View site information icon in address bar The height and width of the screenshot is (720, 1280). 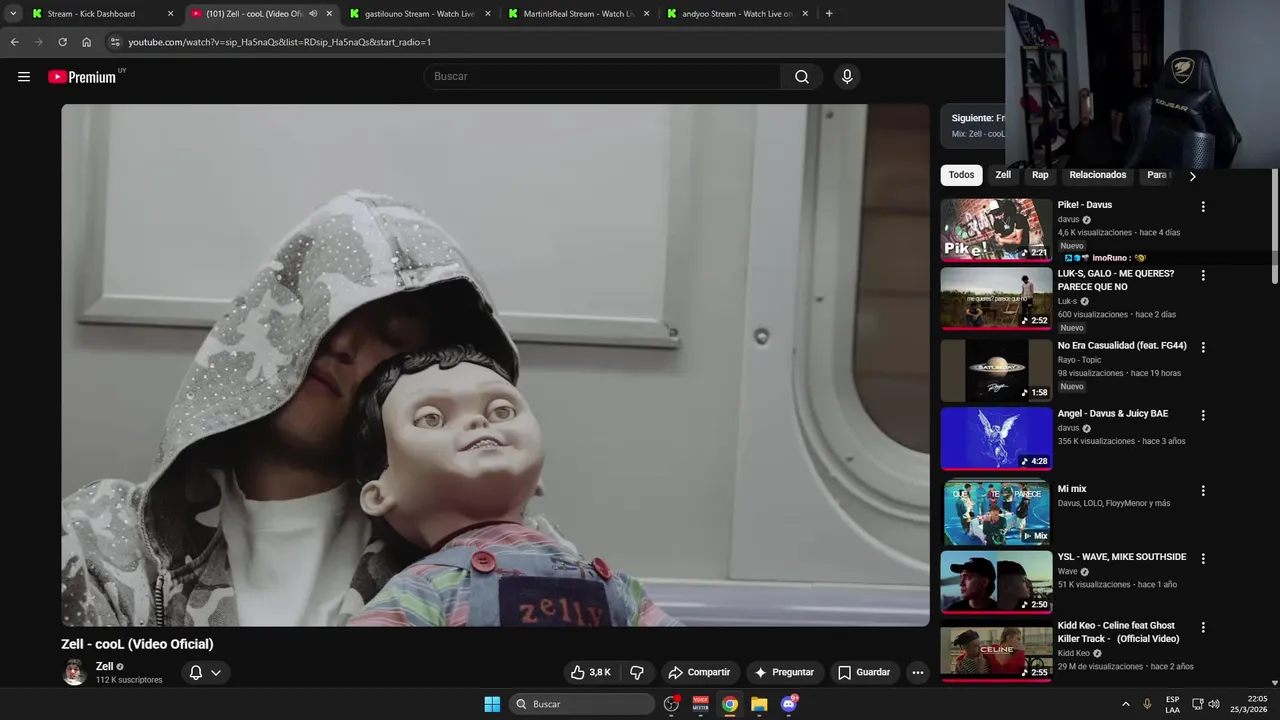pyautogui.click(x=114, y=42)
